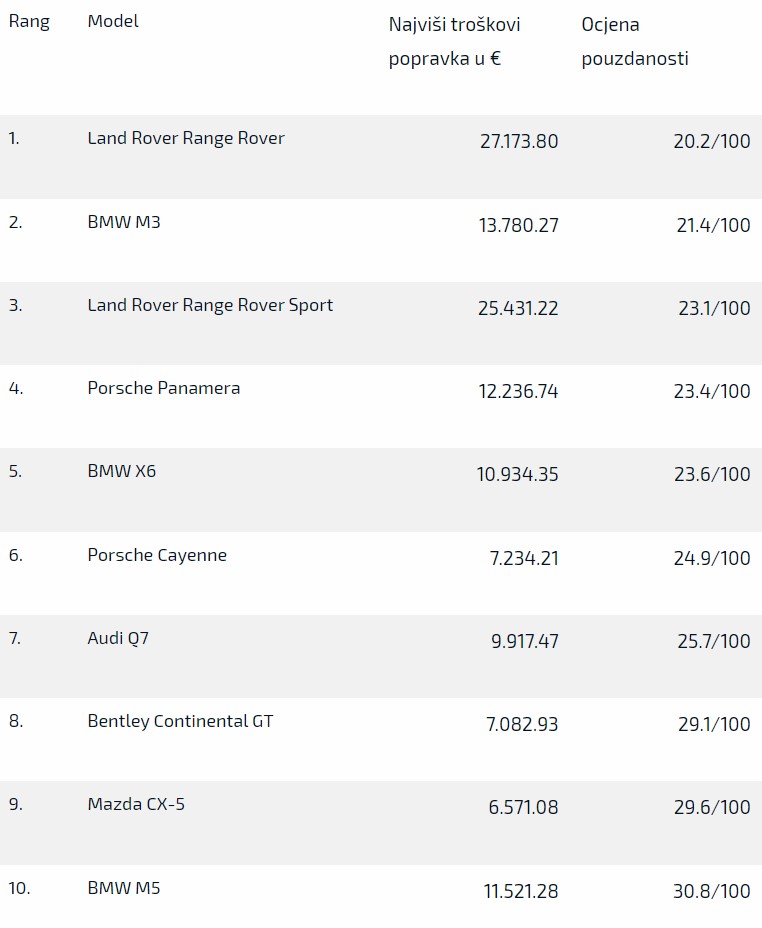Click the repair cost value 27.173.80
Screen dimensions: 762x928
click(x=519, y=141)
